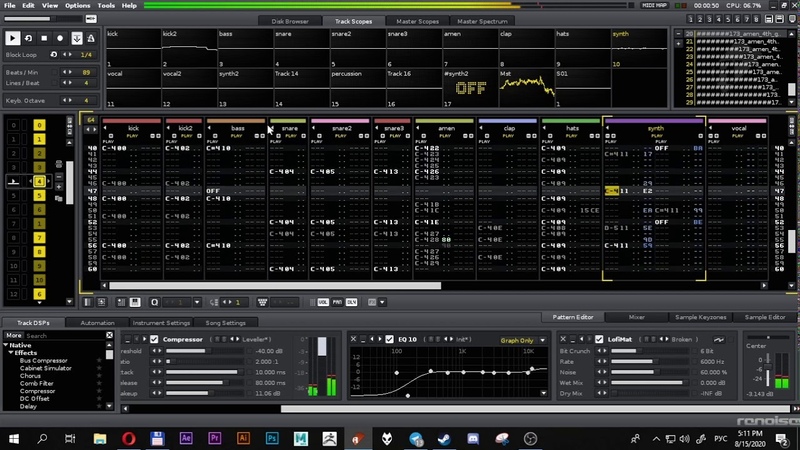Open the quantize dropdown arrow
Viewport: 800px width, 450px height.
197,303
